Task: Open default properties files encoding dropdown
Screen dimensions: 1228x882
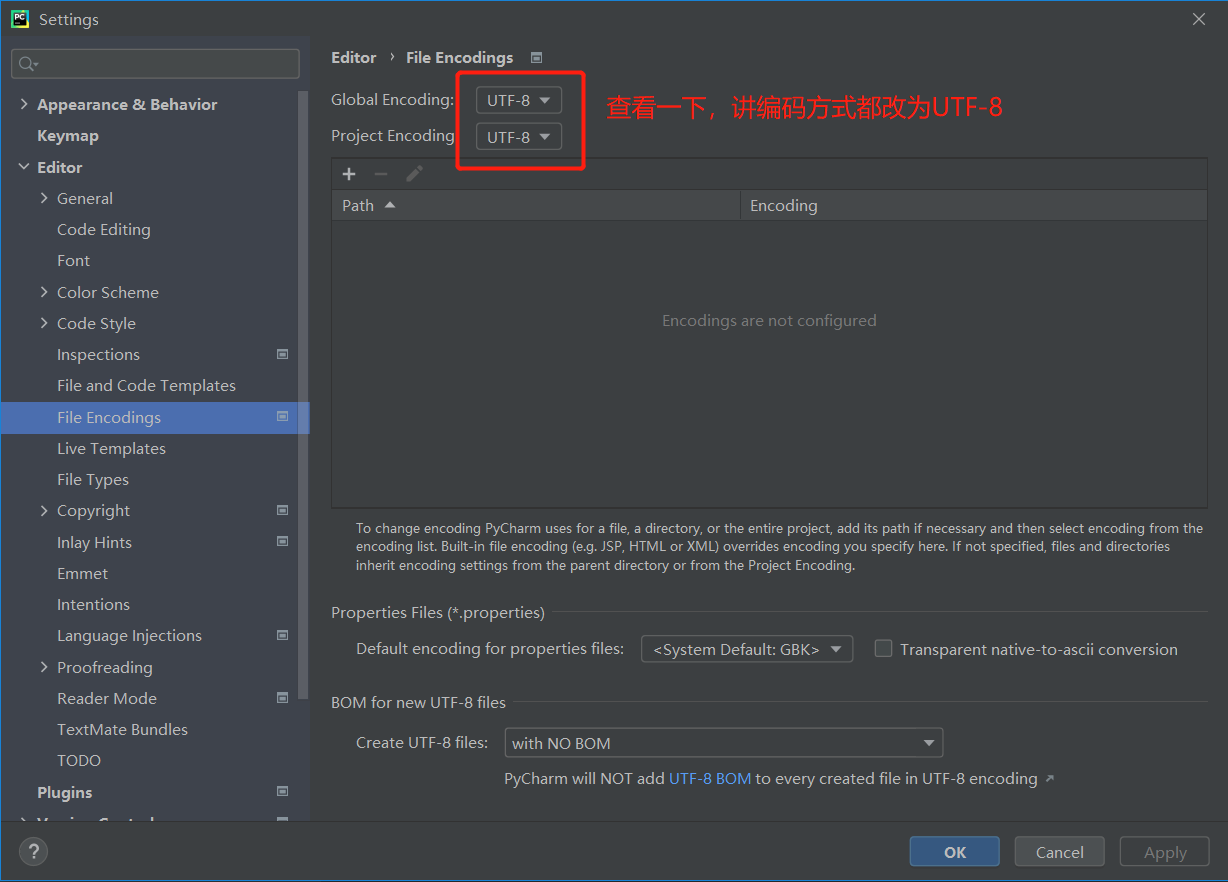Action: click(747, 649)
